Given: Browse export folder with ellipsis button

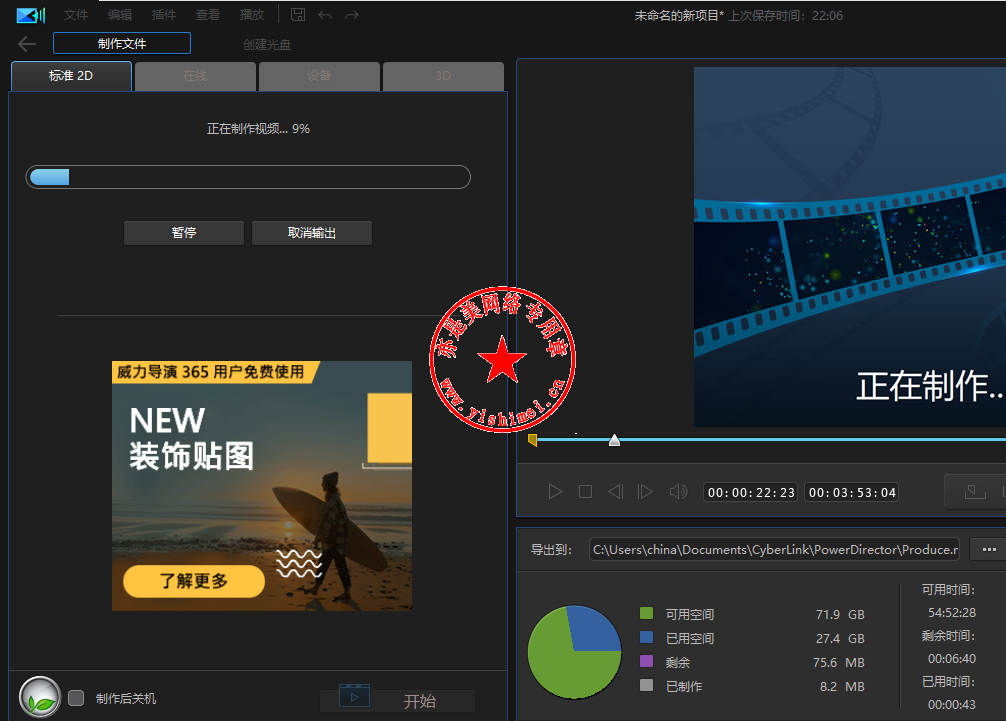Looking at the screenshot, I should (x=989, y=550).
